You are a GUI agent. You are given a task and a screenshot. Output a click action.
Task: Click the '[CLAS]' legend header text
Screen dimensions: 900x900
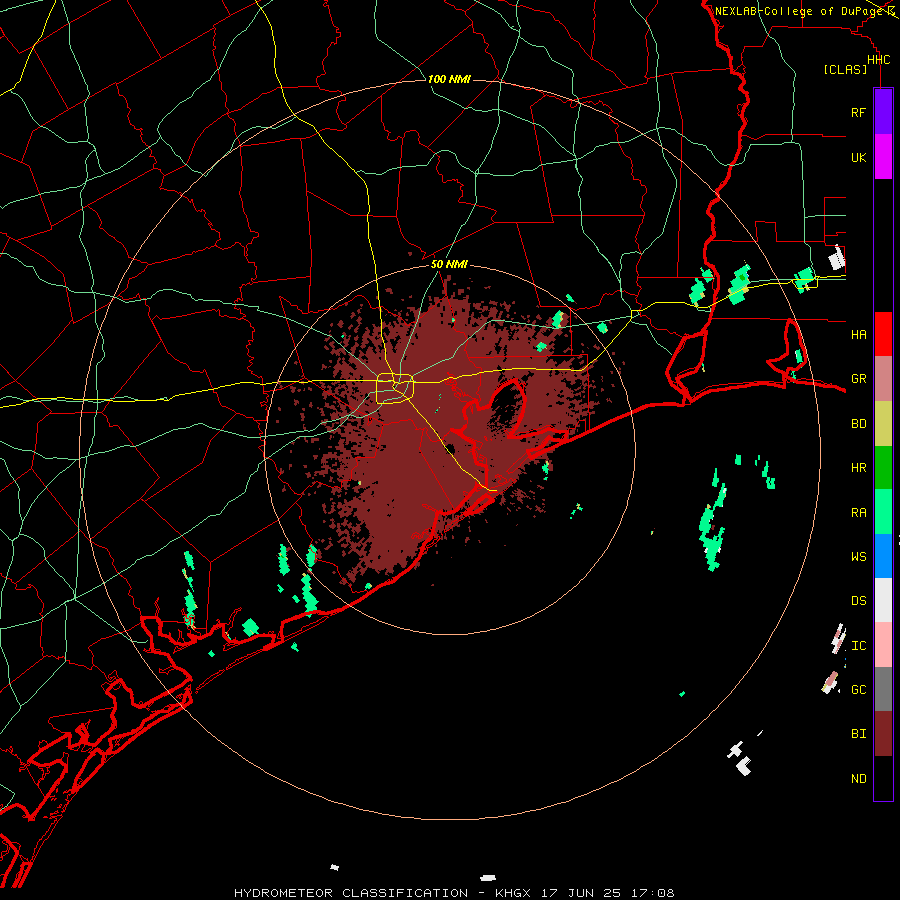pos(845,70)
